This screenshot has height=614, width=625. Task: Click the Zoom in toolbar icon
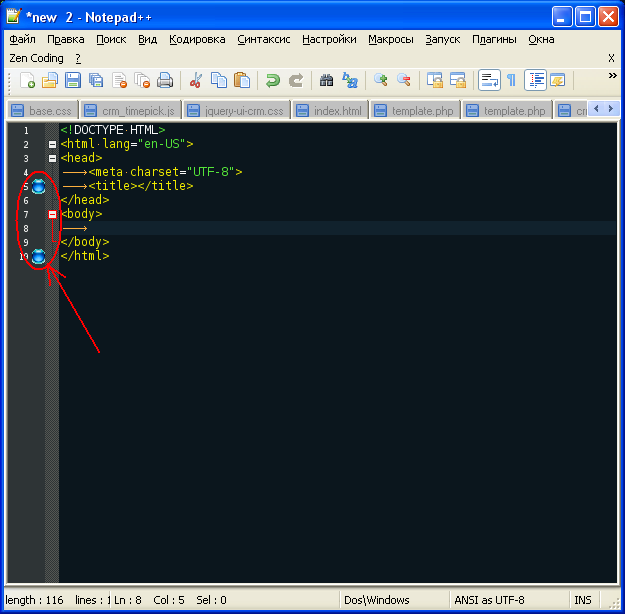pos(380,81)
